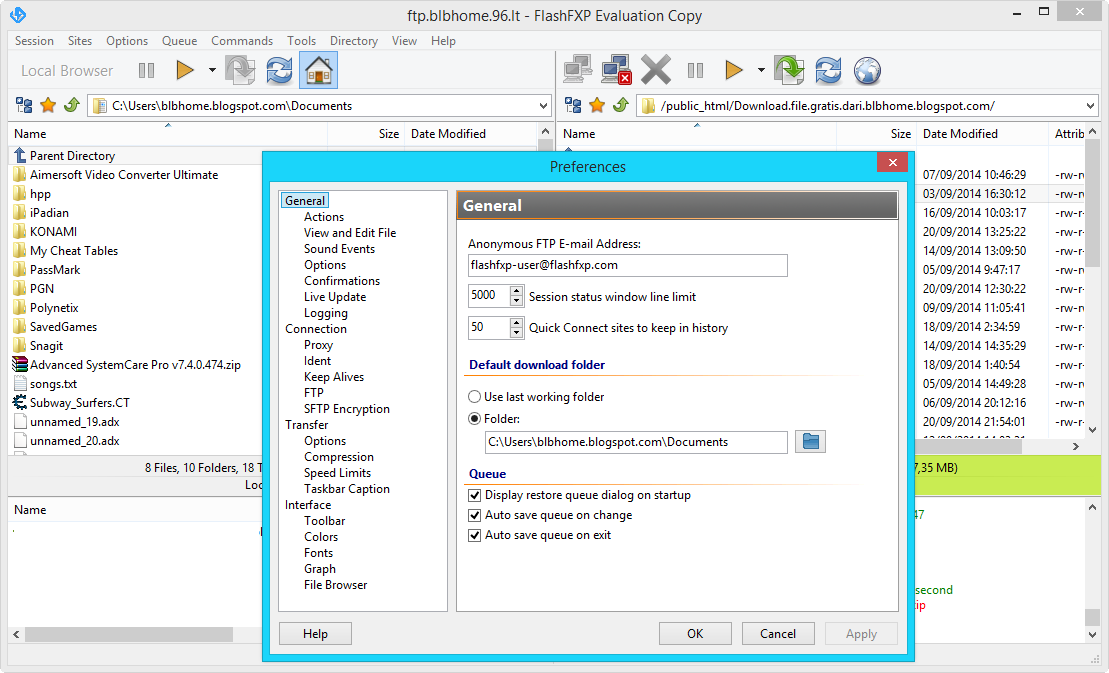The width and height of the screenshot is (1109, 673).
Task: Click the local pane pause transfer icon
Action: (146, 71)
